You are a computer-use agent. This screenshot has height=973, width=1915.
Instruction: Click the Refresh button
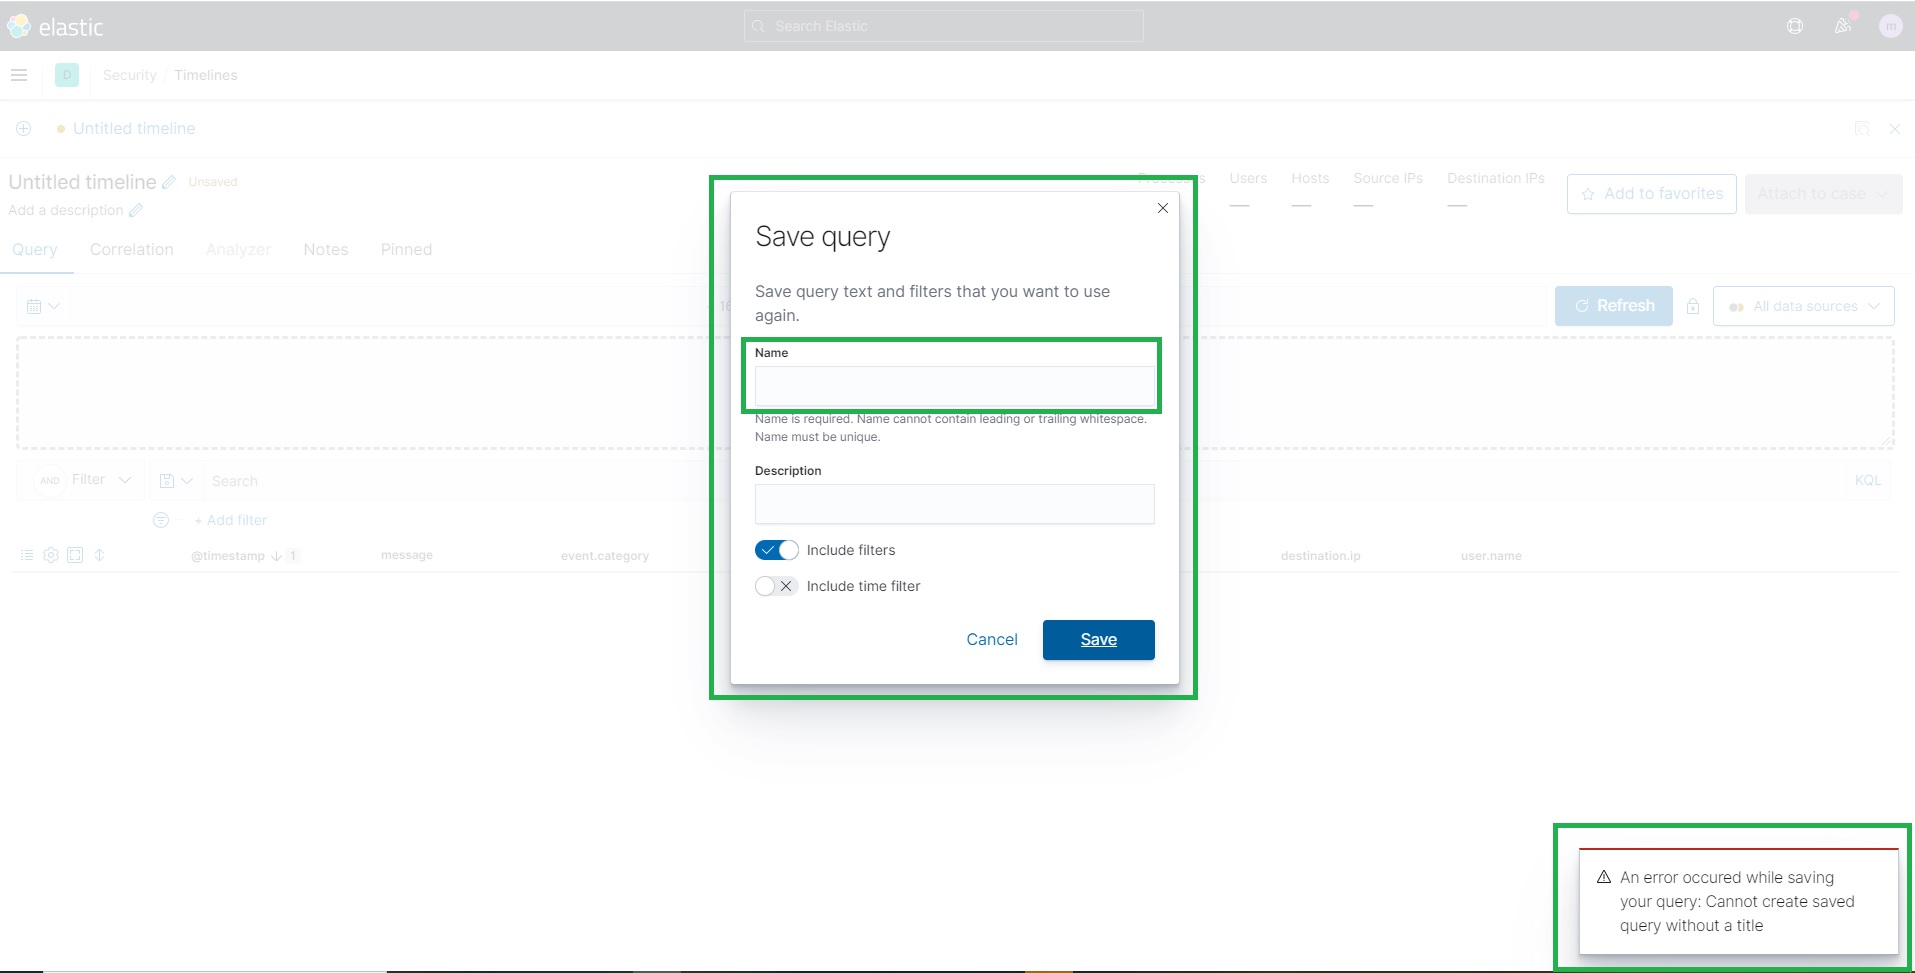tap(1613, 306)
